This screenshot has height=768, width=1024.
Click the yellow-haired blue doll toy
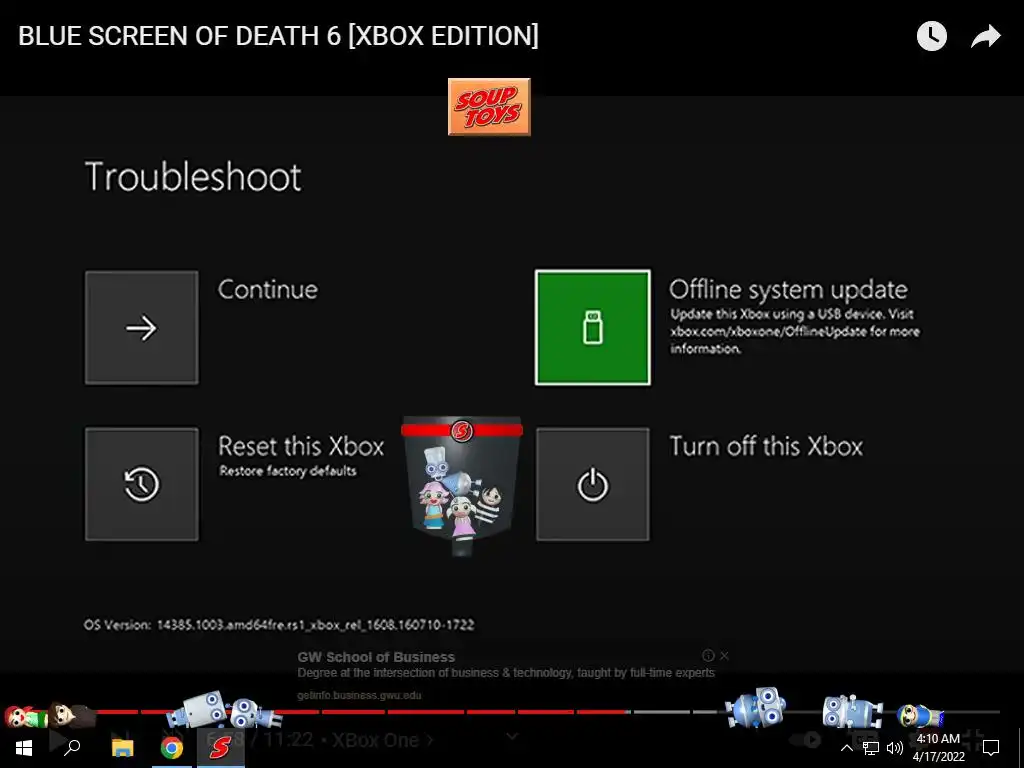coord(920,716)
